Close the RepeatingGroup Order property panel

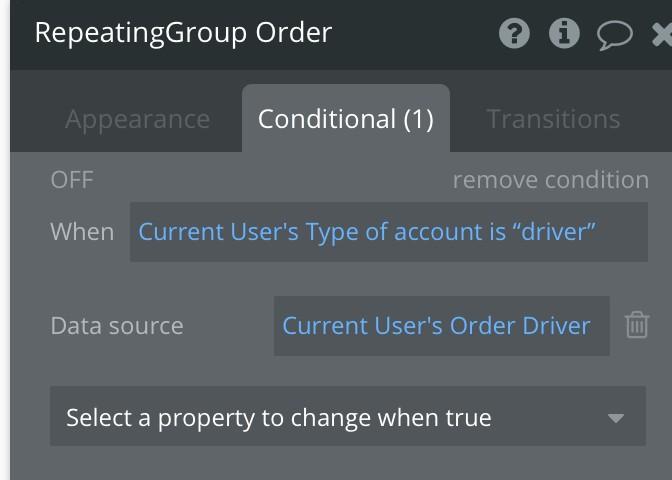point(662,34)
